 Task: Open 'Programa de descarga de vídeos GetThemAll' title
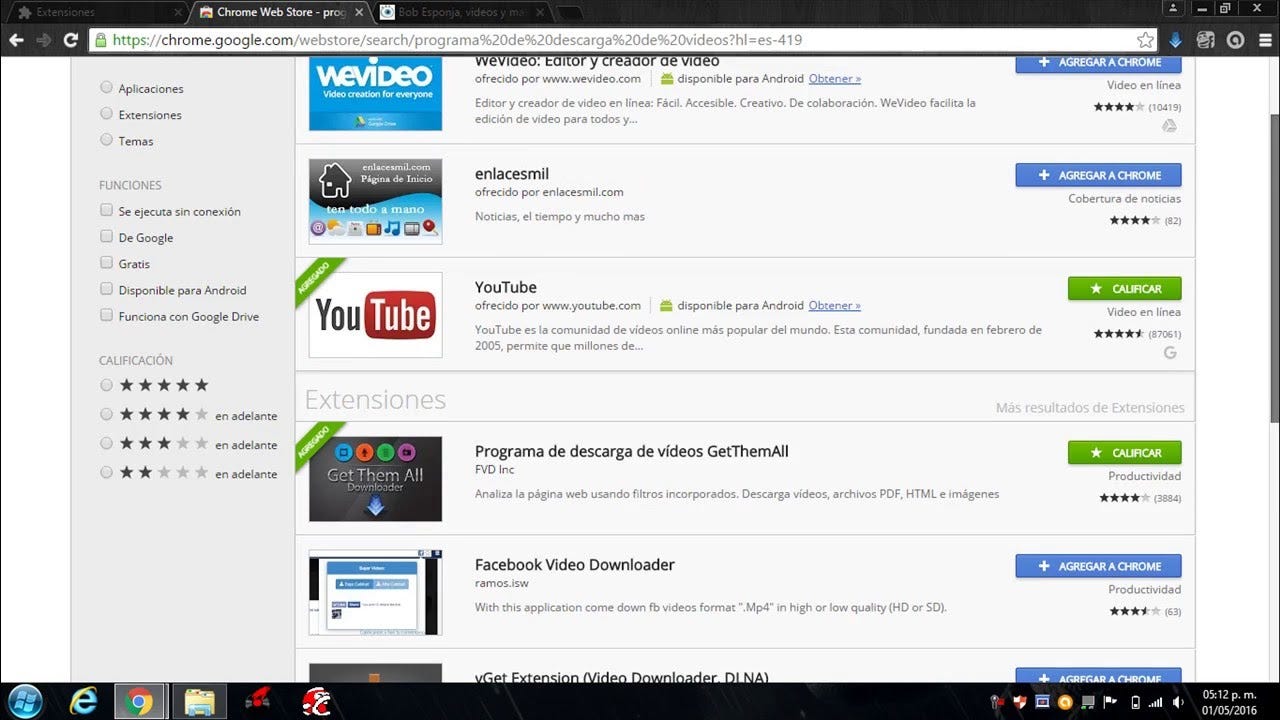(632, 451)
